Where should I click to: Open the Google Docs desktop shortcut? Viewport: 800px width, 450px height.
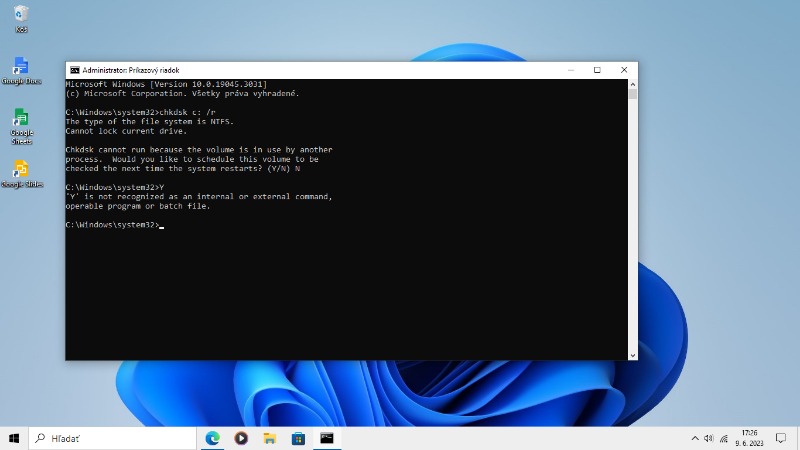tap(21, 70)
